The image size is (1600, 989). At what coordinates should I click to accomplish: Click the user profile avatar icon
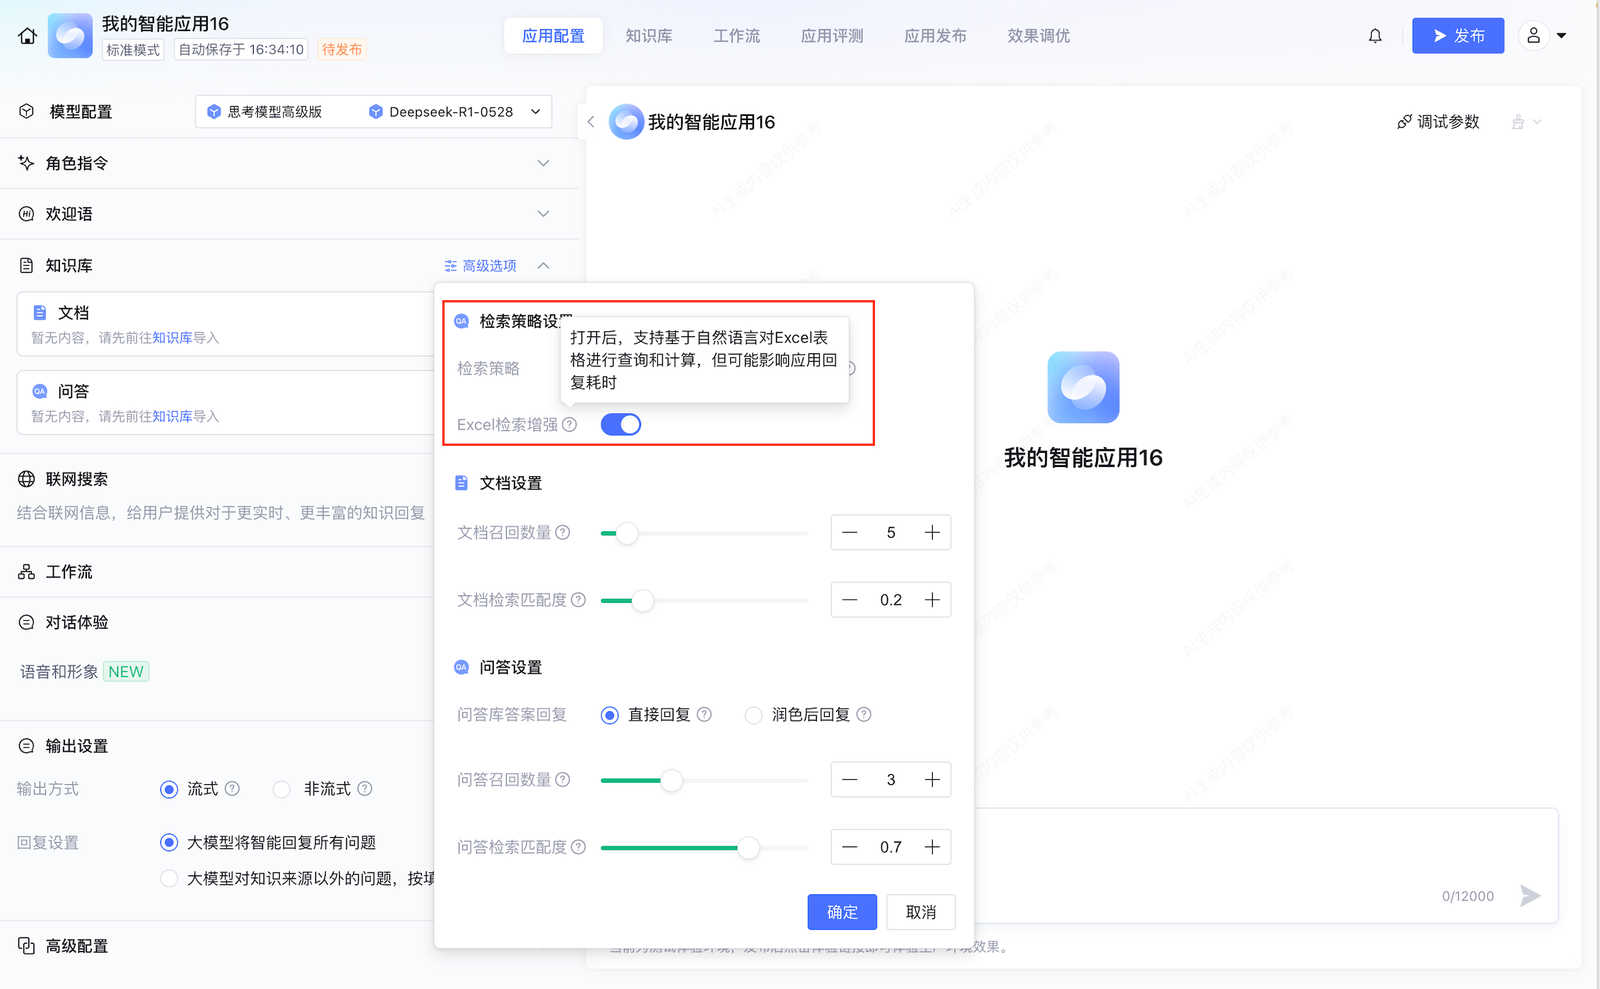[1533, 36]
